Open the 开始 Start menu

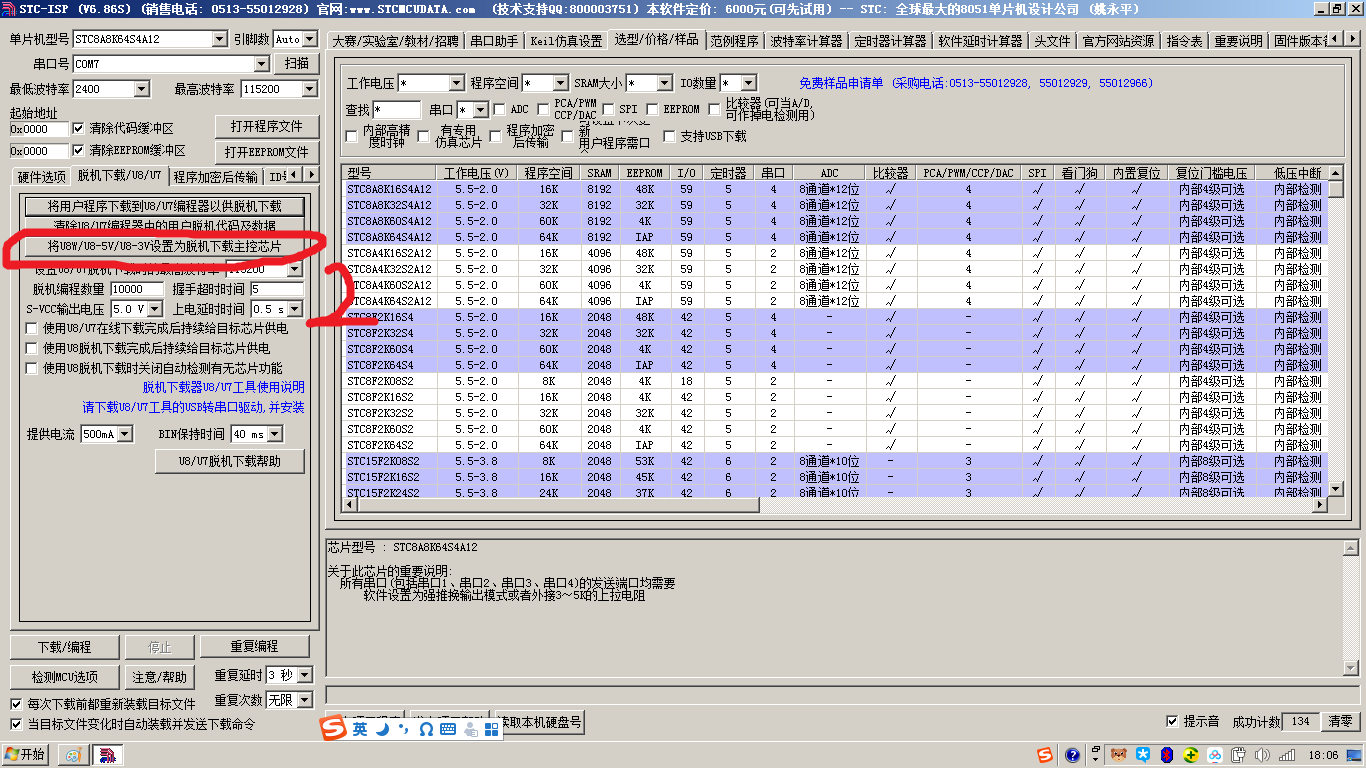click(x=26, y=755)
